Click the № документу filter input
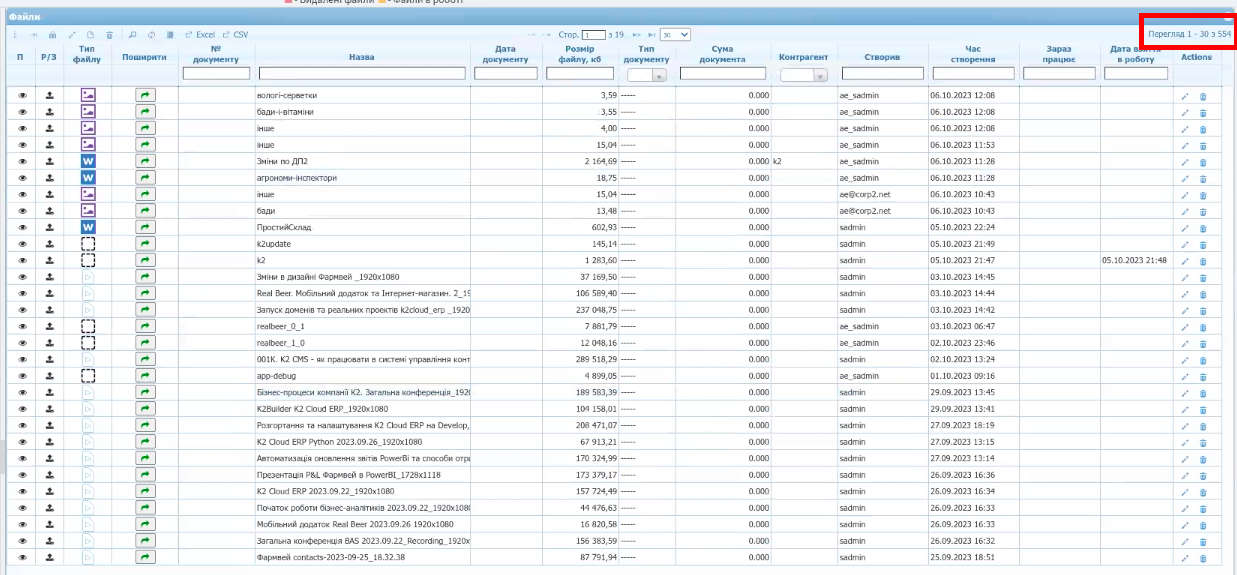This screenshot has height=575, width=1237. click(216, 74)
